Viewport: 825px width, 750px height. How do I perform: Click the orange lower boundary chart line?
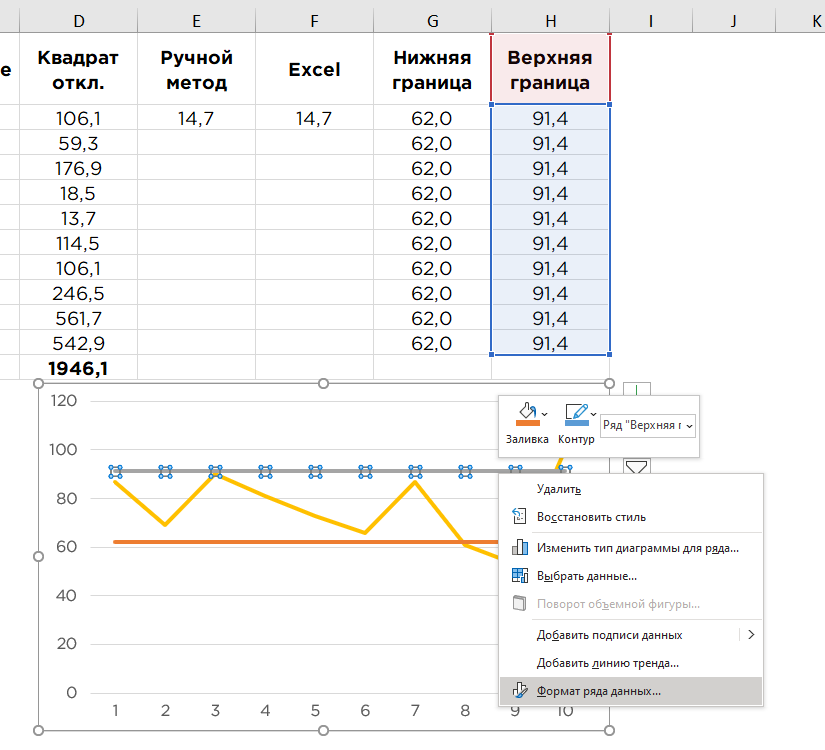tap(305, 542)
